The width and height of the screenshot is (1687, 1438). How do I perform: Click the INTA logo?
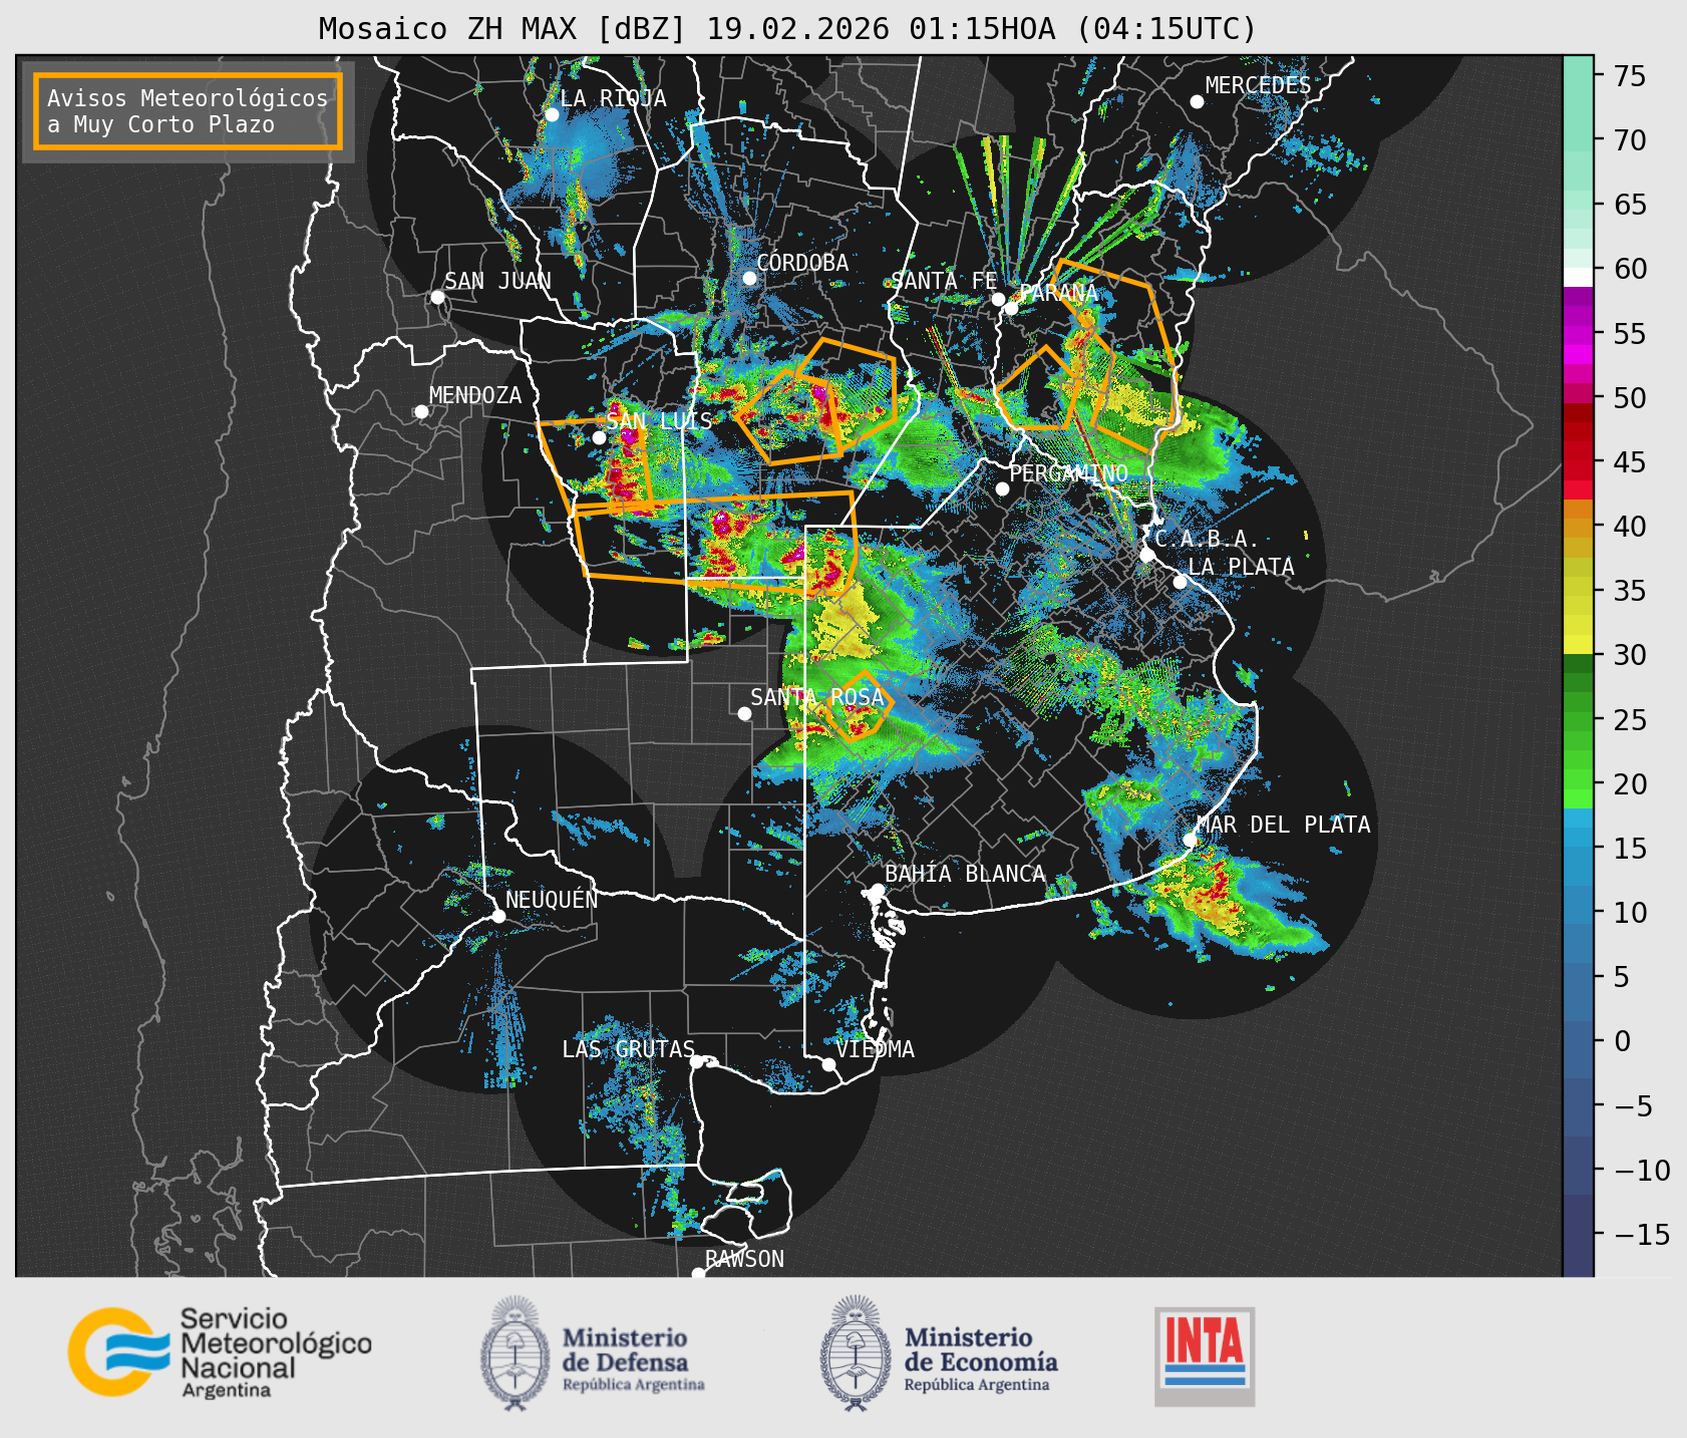(x=1204, y=1356)
